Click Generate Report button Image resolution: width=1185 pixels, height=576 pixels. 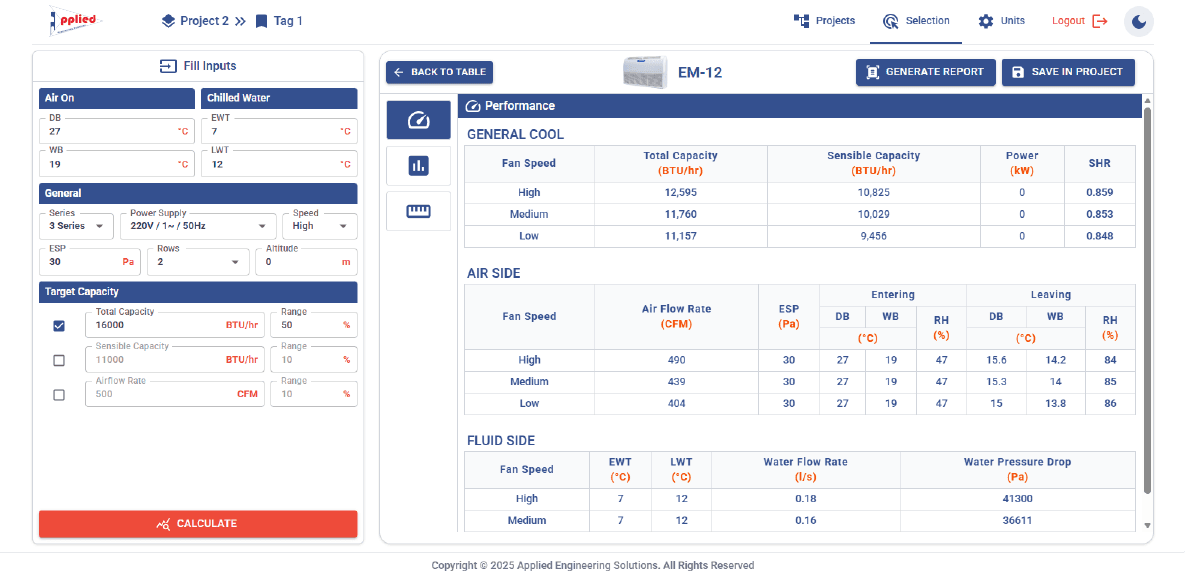click(926, 73)
